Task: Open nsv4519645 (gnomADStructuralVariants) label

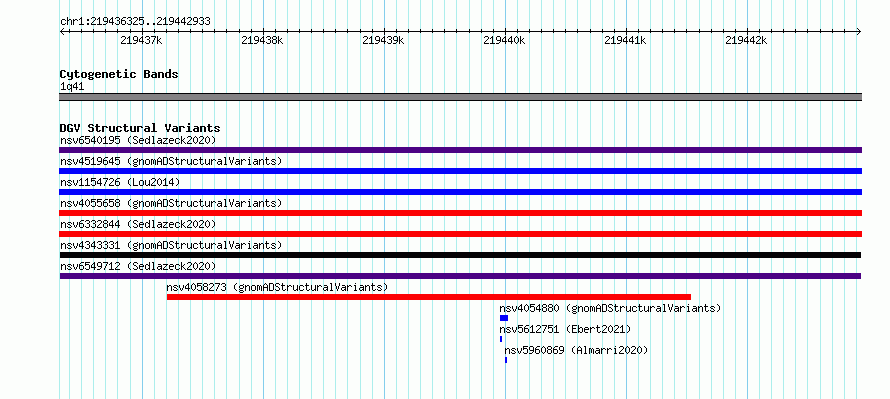Action: click(171, 161)
